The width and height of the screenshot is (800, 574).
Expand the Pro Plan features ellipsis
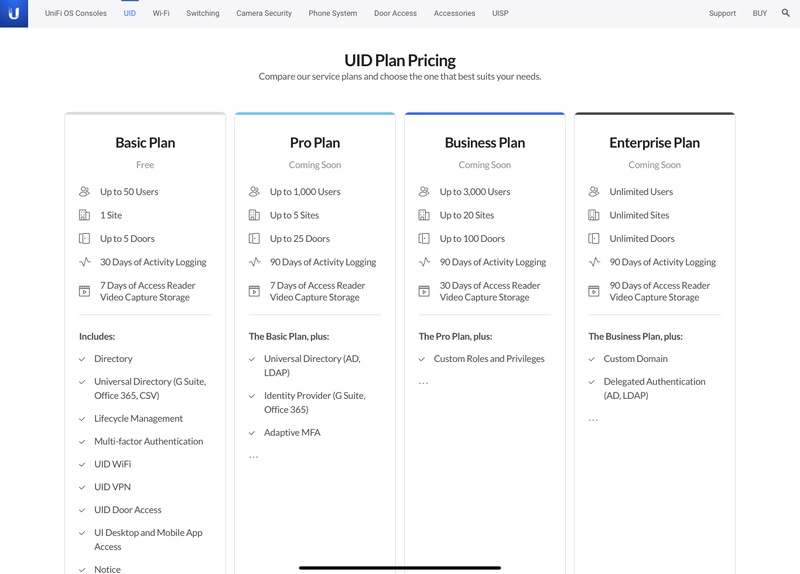[x=254, y=456]
